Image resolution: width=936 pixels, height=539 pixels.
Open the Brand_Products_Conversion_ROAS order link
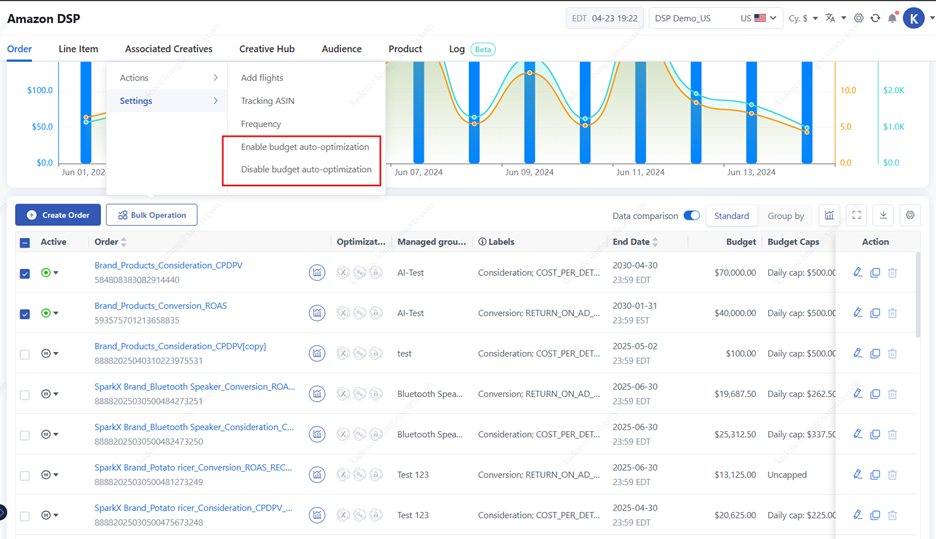160,306
